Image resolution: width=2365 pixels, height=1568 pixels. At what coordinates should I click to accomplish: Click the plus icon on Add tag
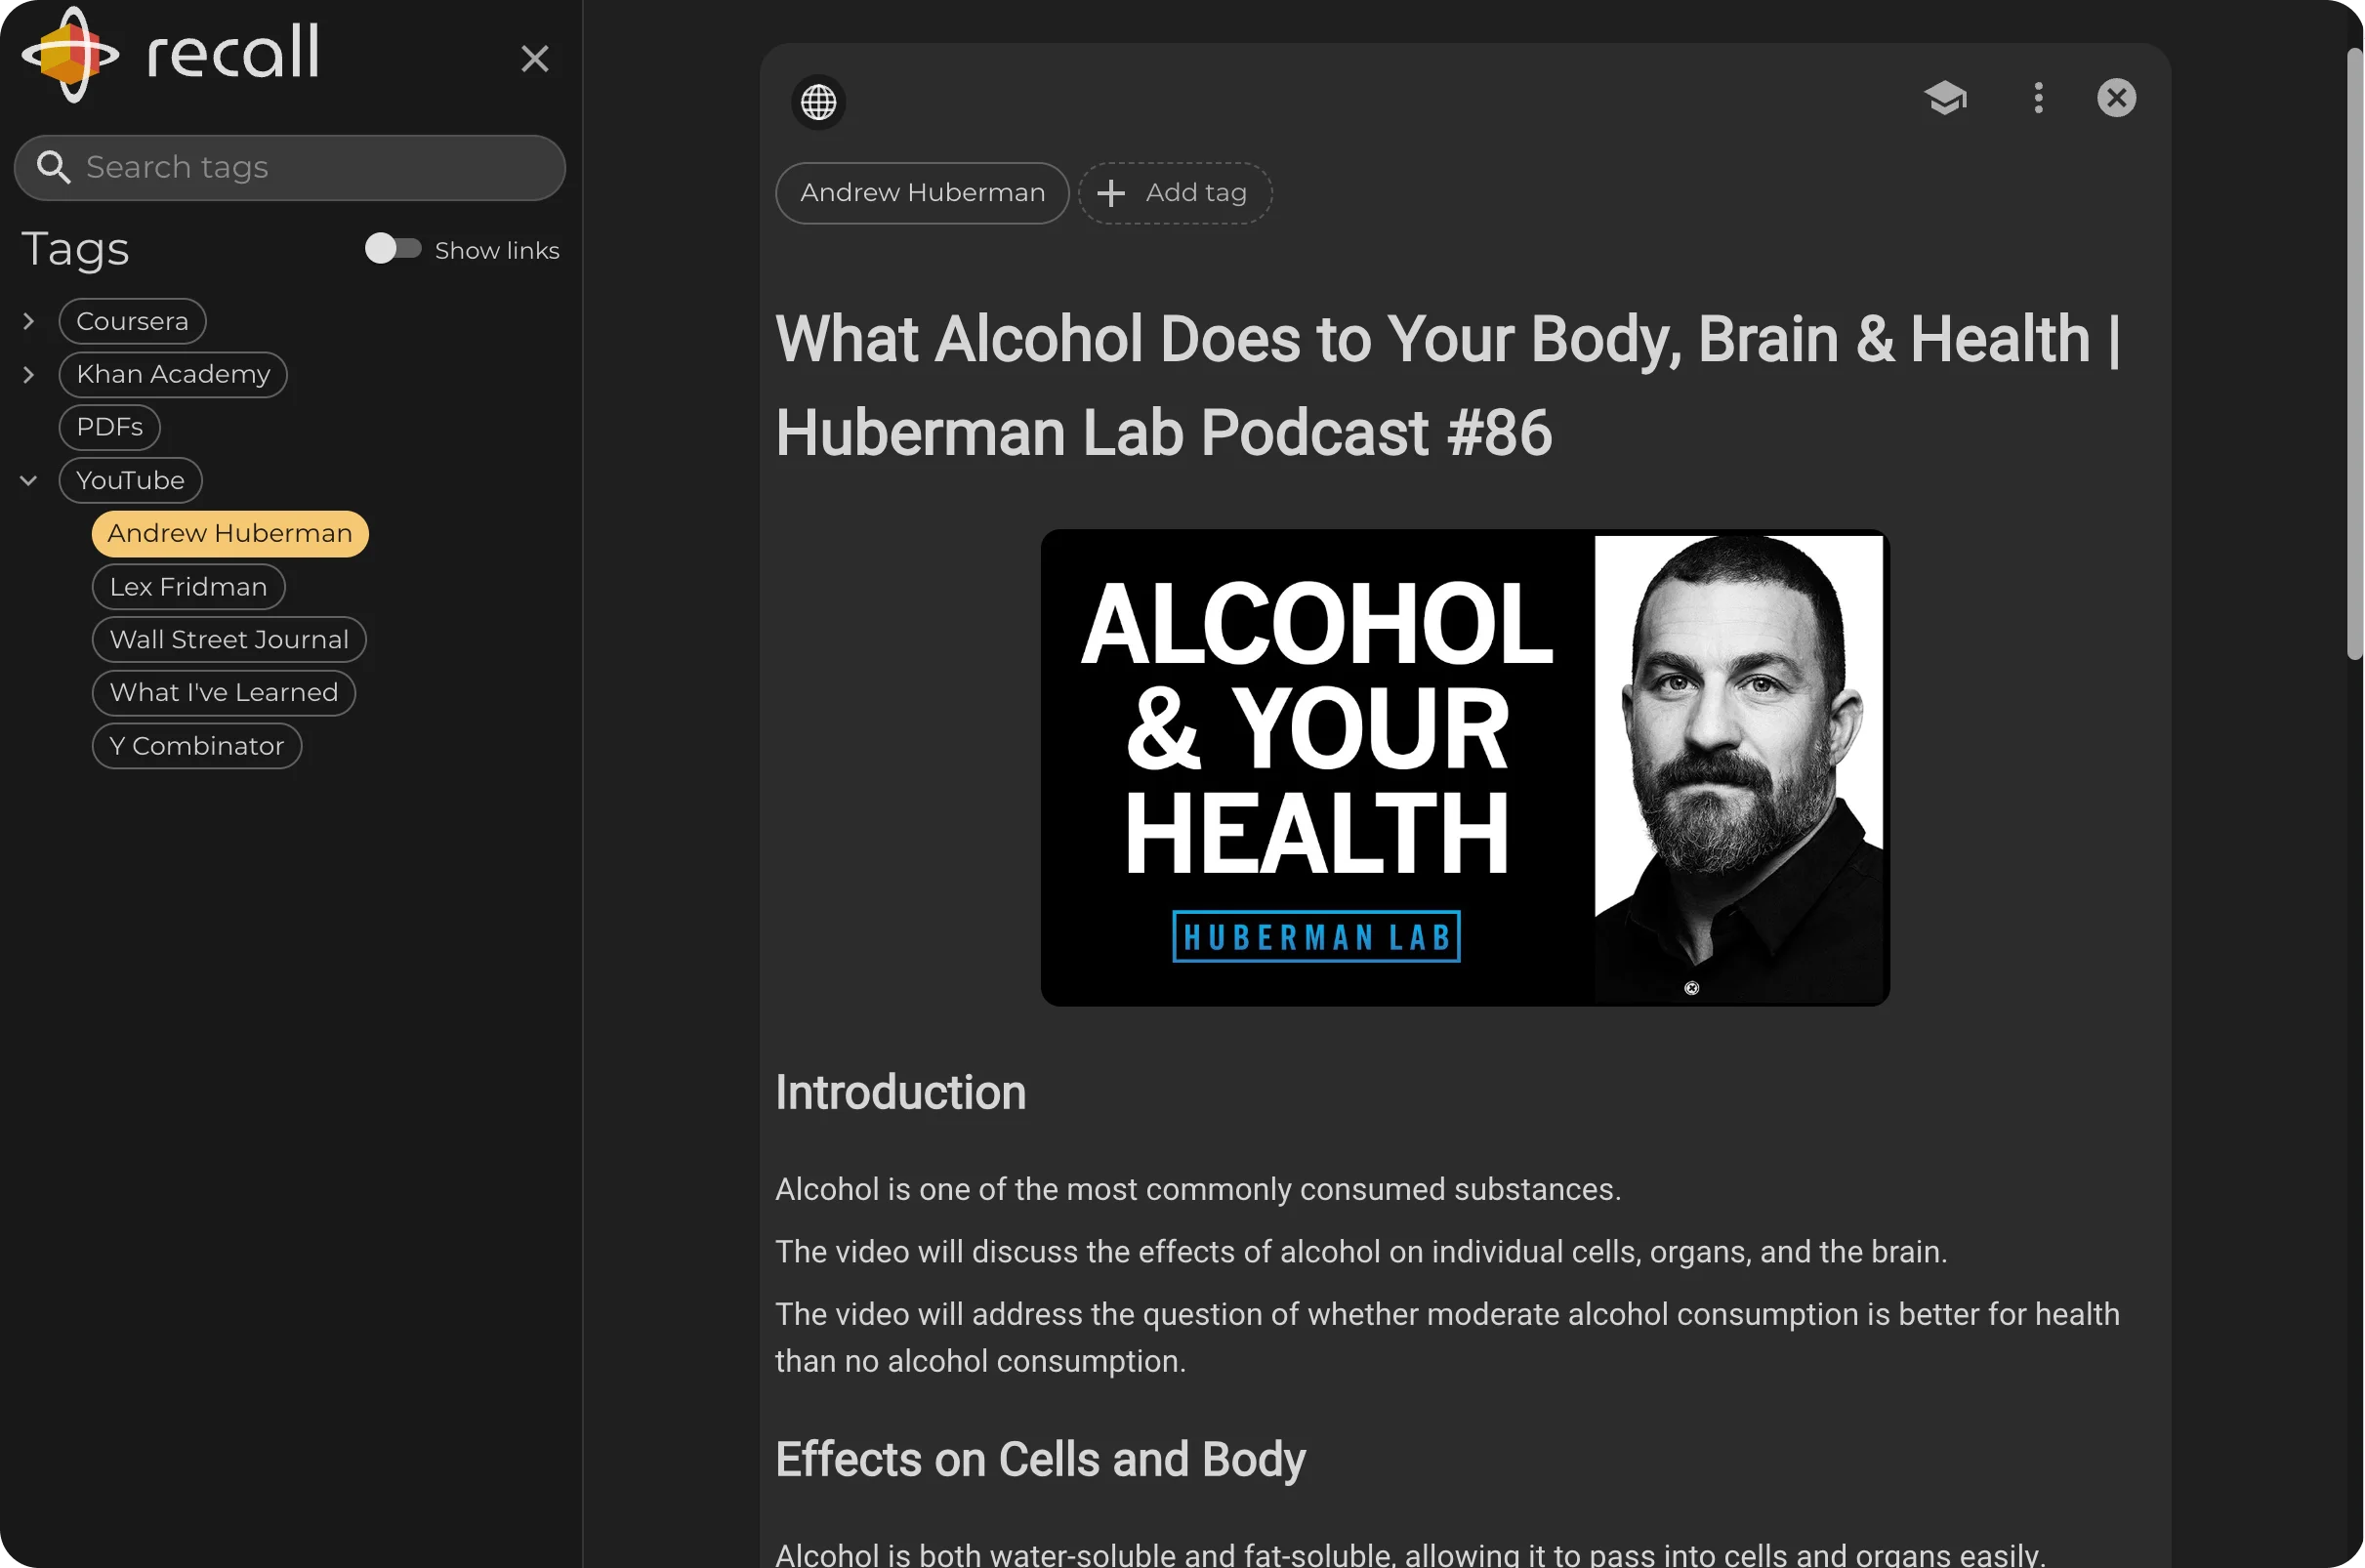1111,193
